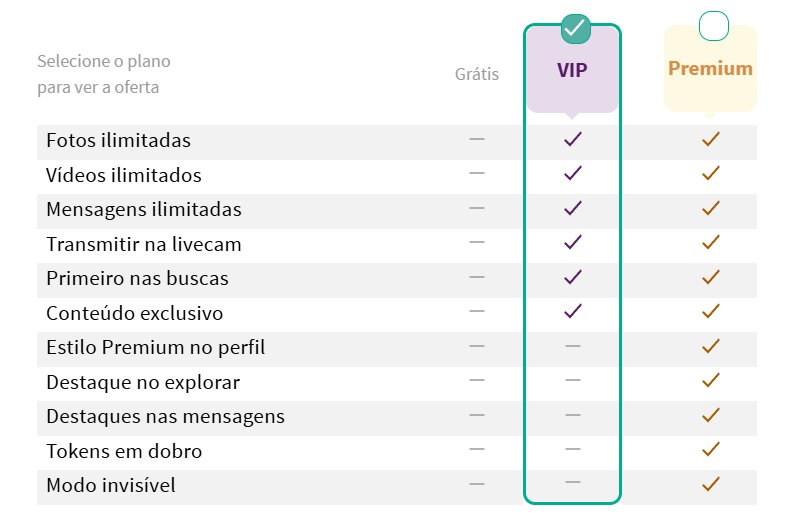Viewport: 797px width, 525px height.
Task: Click the Fotos ilimitadas feature label
Action: (x=118, y=140)
